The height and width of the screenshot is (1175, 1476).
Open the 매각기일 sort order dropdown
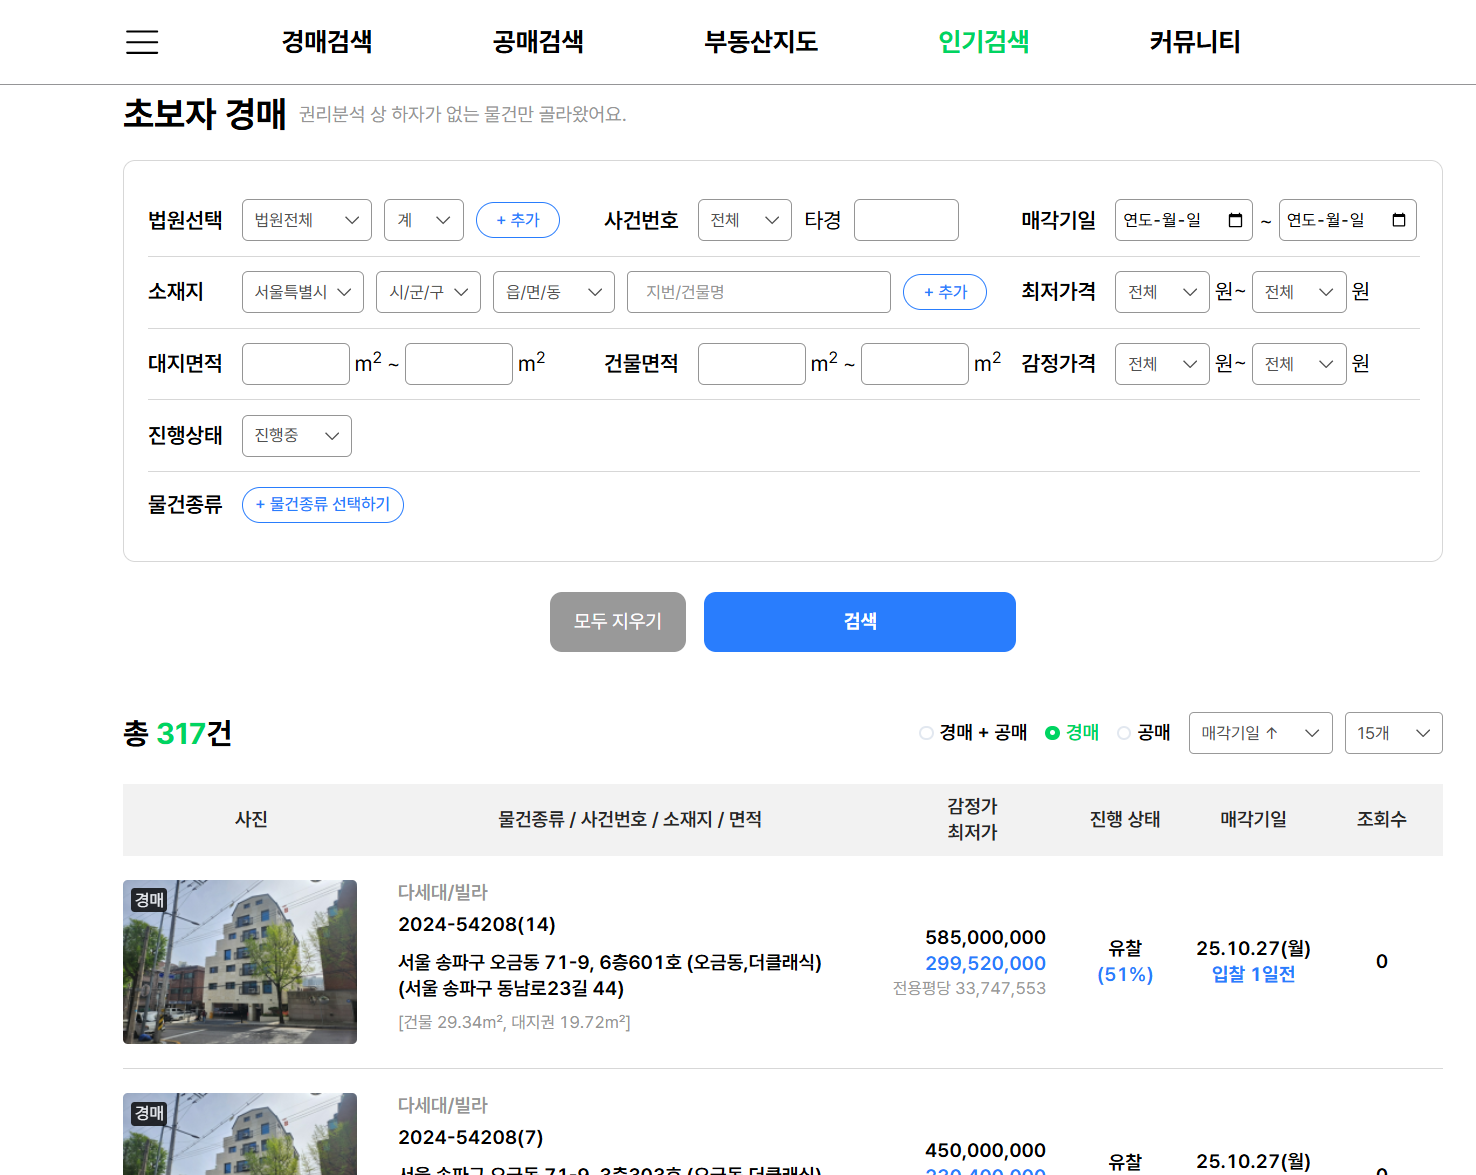pyautogui.click(x=1260, y=733)
